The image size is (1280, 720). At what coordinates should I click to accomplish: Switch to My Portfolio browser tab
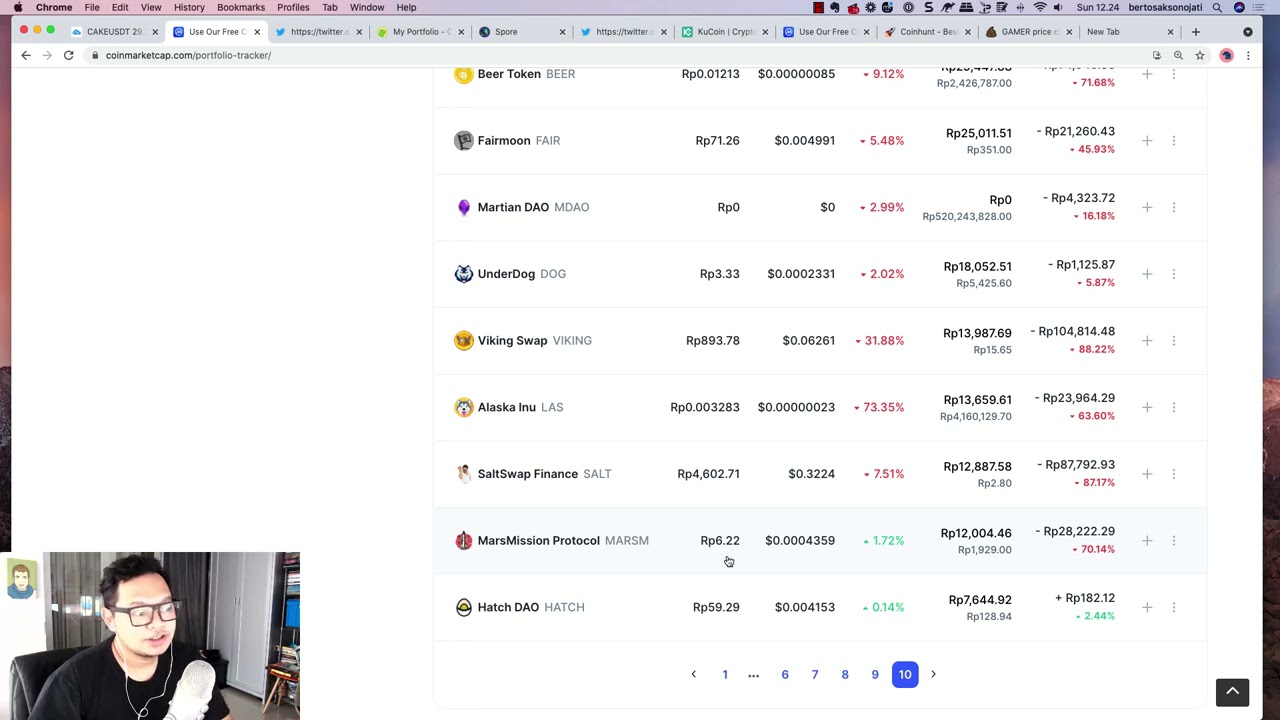(x=420, y=32)
